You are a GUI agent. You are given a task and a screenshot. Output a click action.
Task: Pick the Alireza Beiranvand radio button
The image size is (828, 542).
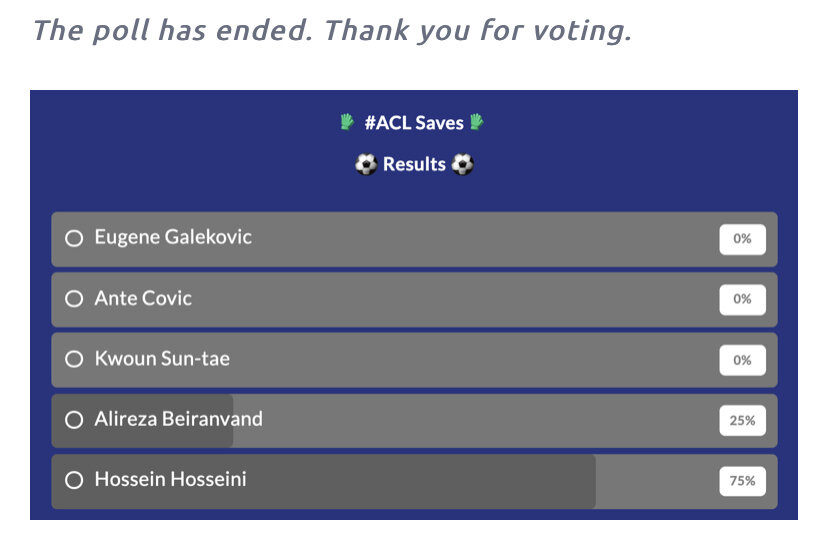[x=73, y=420]
